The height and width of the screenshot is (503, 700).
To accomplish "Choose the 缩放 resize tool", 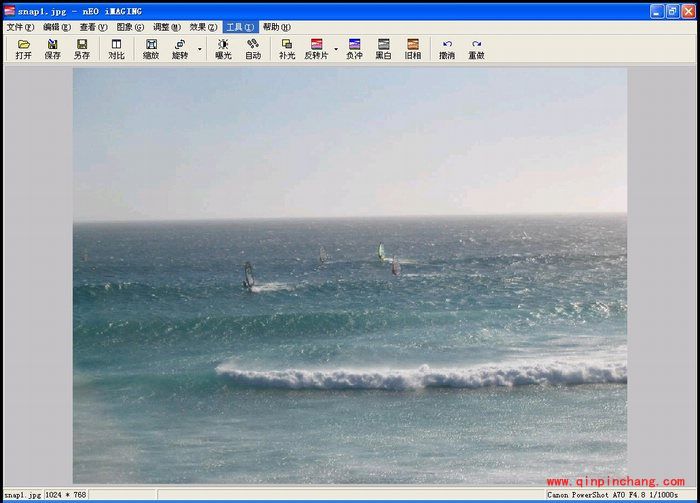I will (x=151, y=49).
